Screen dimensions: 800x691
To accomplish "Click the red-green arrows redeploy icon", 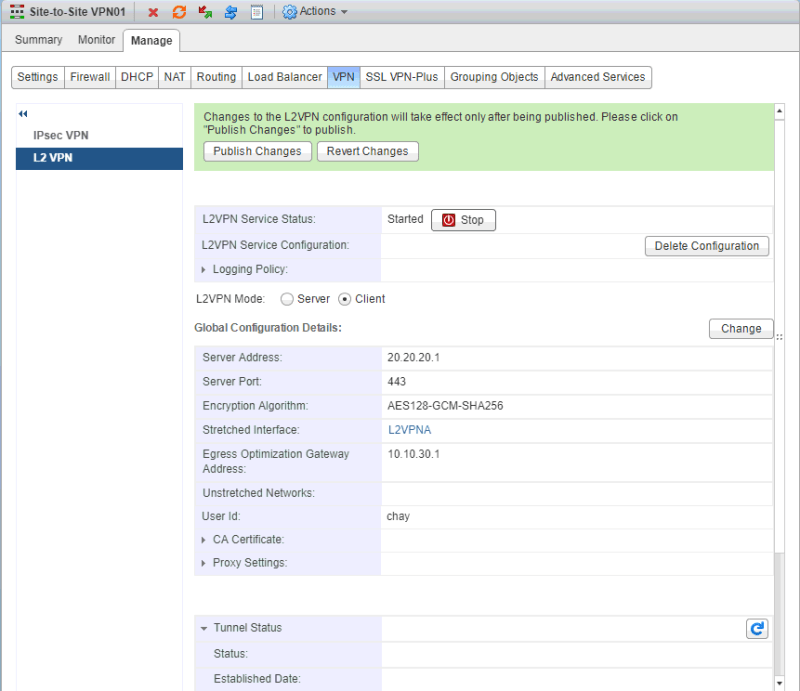I will tap(205, 12).
